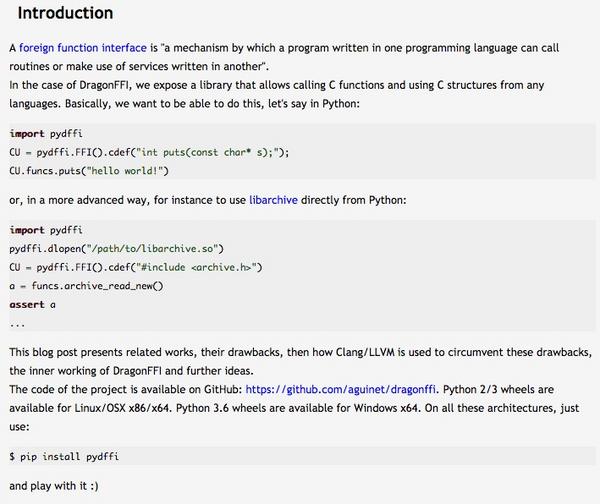Click the first 'import pydffi' code line

click(x=46, y=134)
